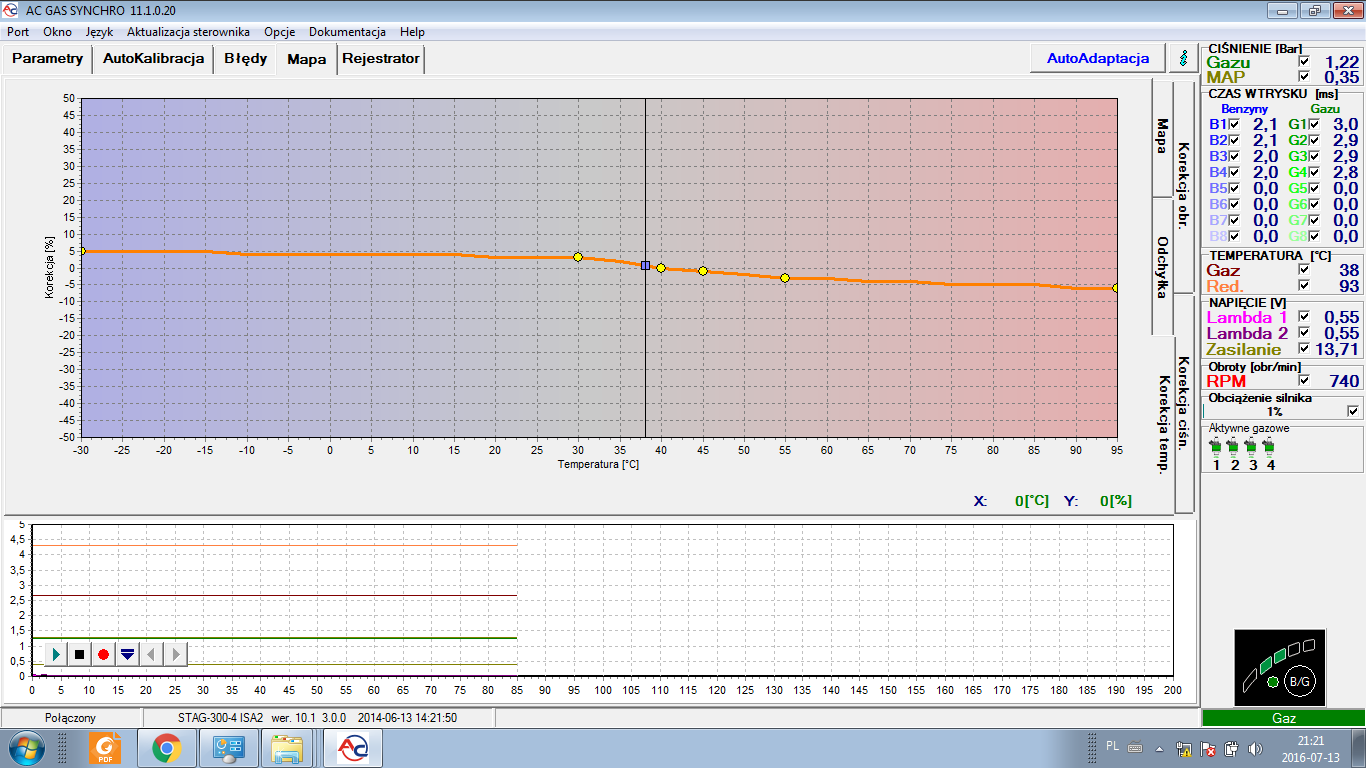Toggle the Red. temperature checkbox

tap(1303, 286)
